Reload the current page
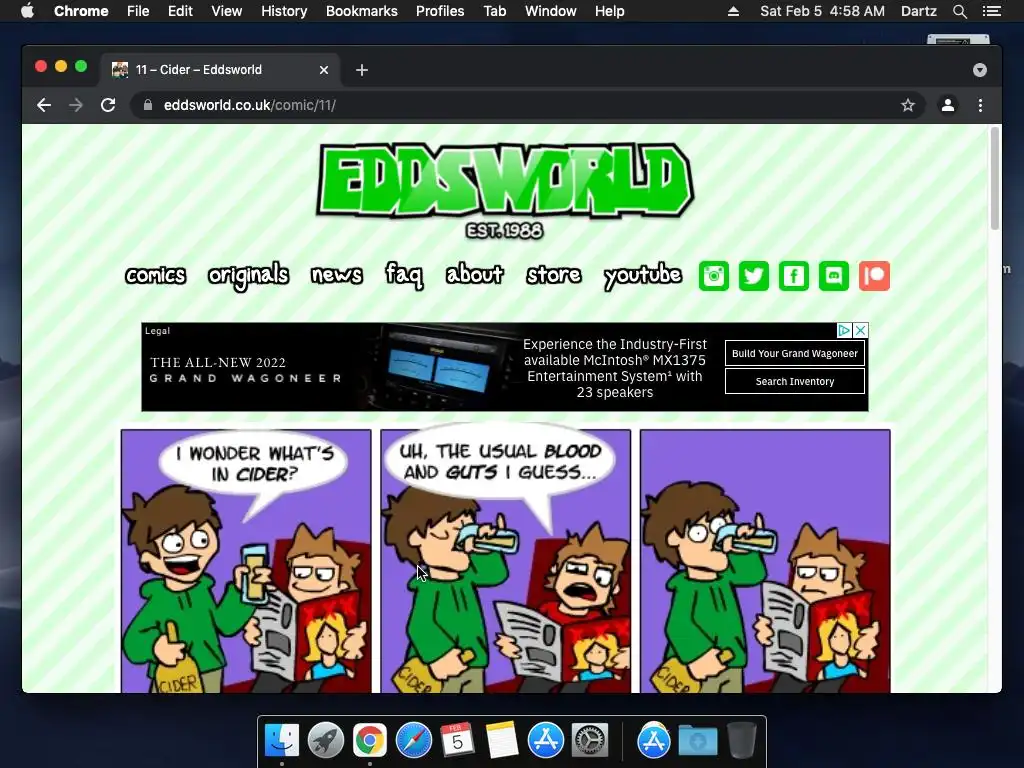Viewport: 1024px width, 768px height. (x=108, y=105)
